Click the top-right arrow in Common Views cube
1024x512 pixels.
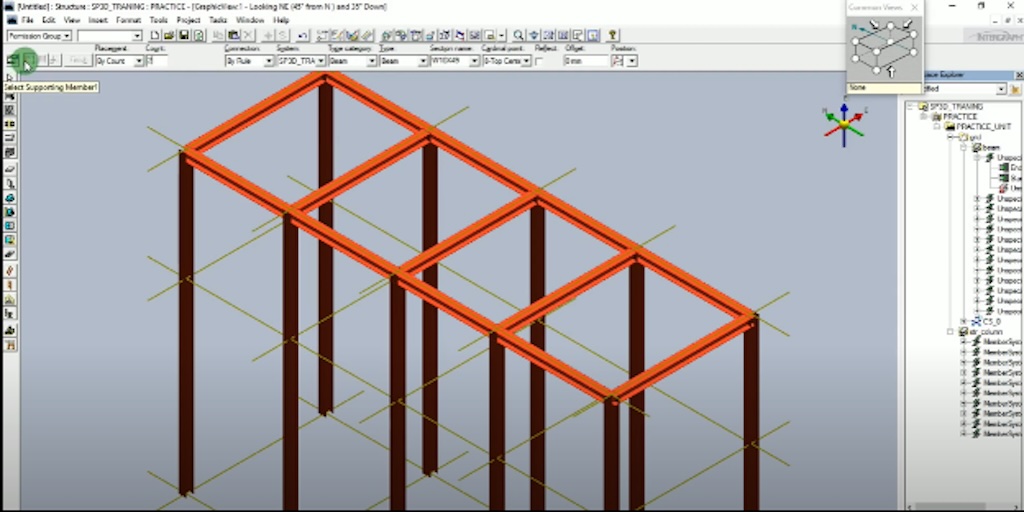(x=908, y=25)
